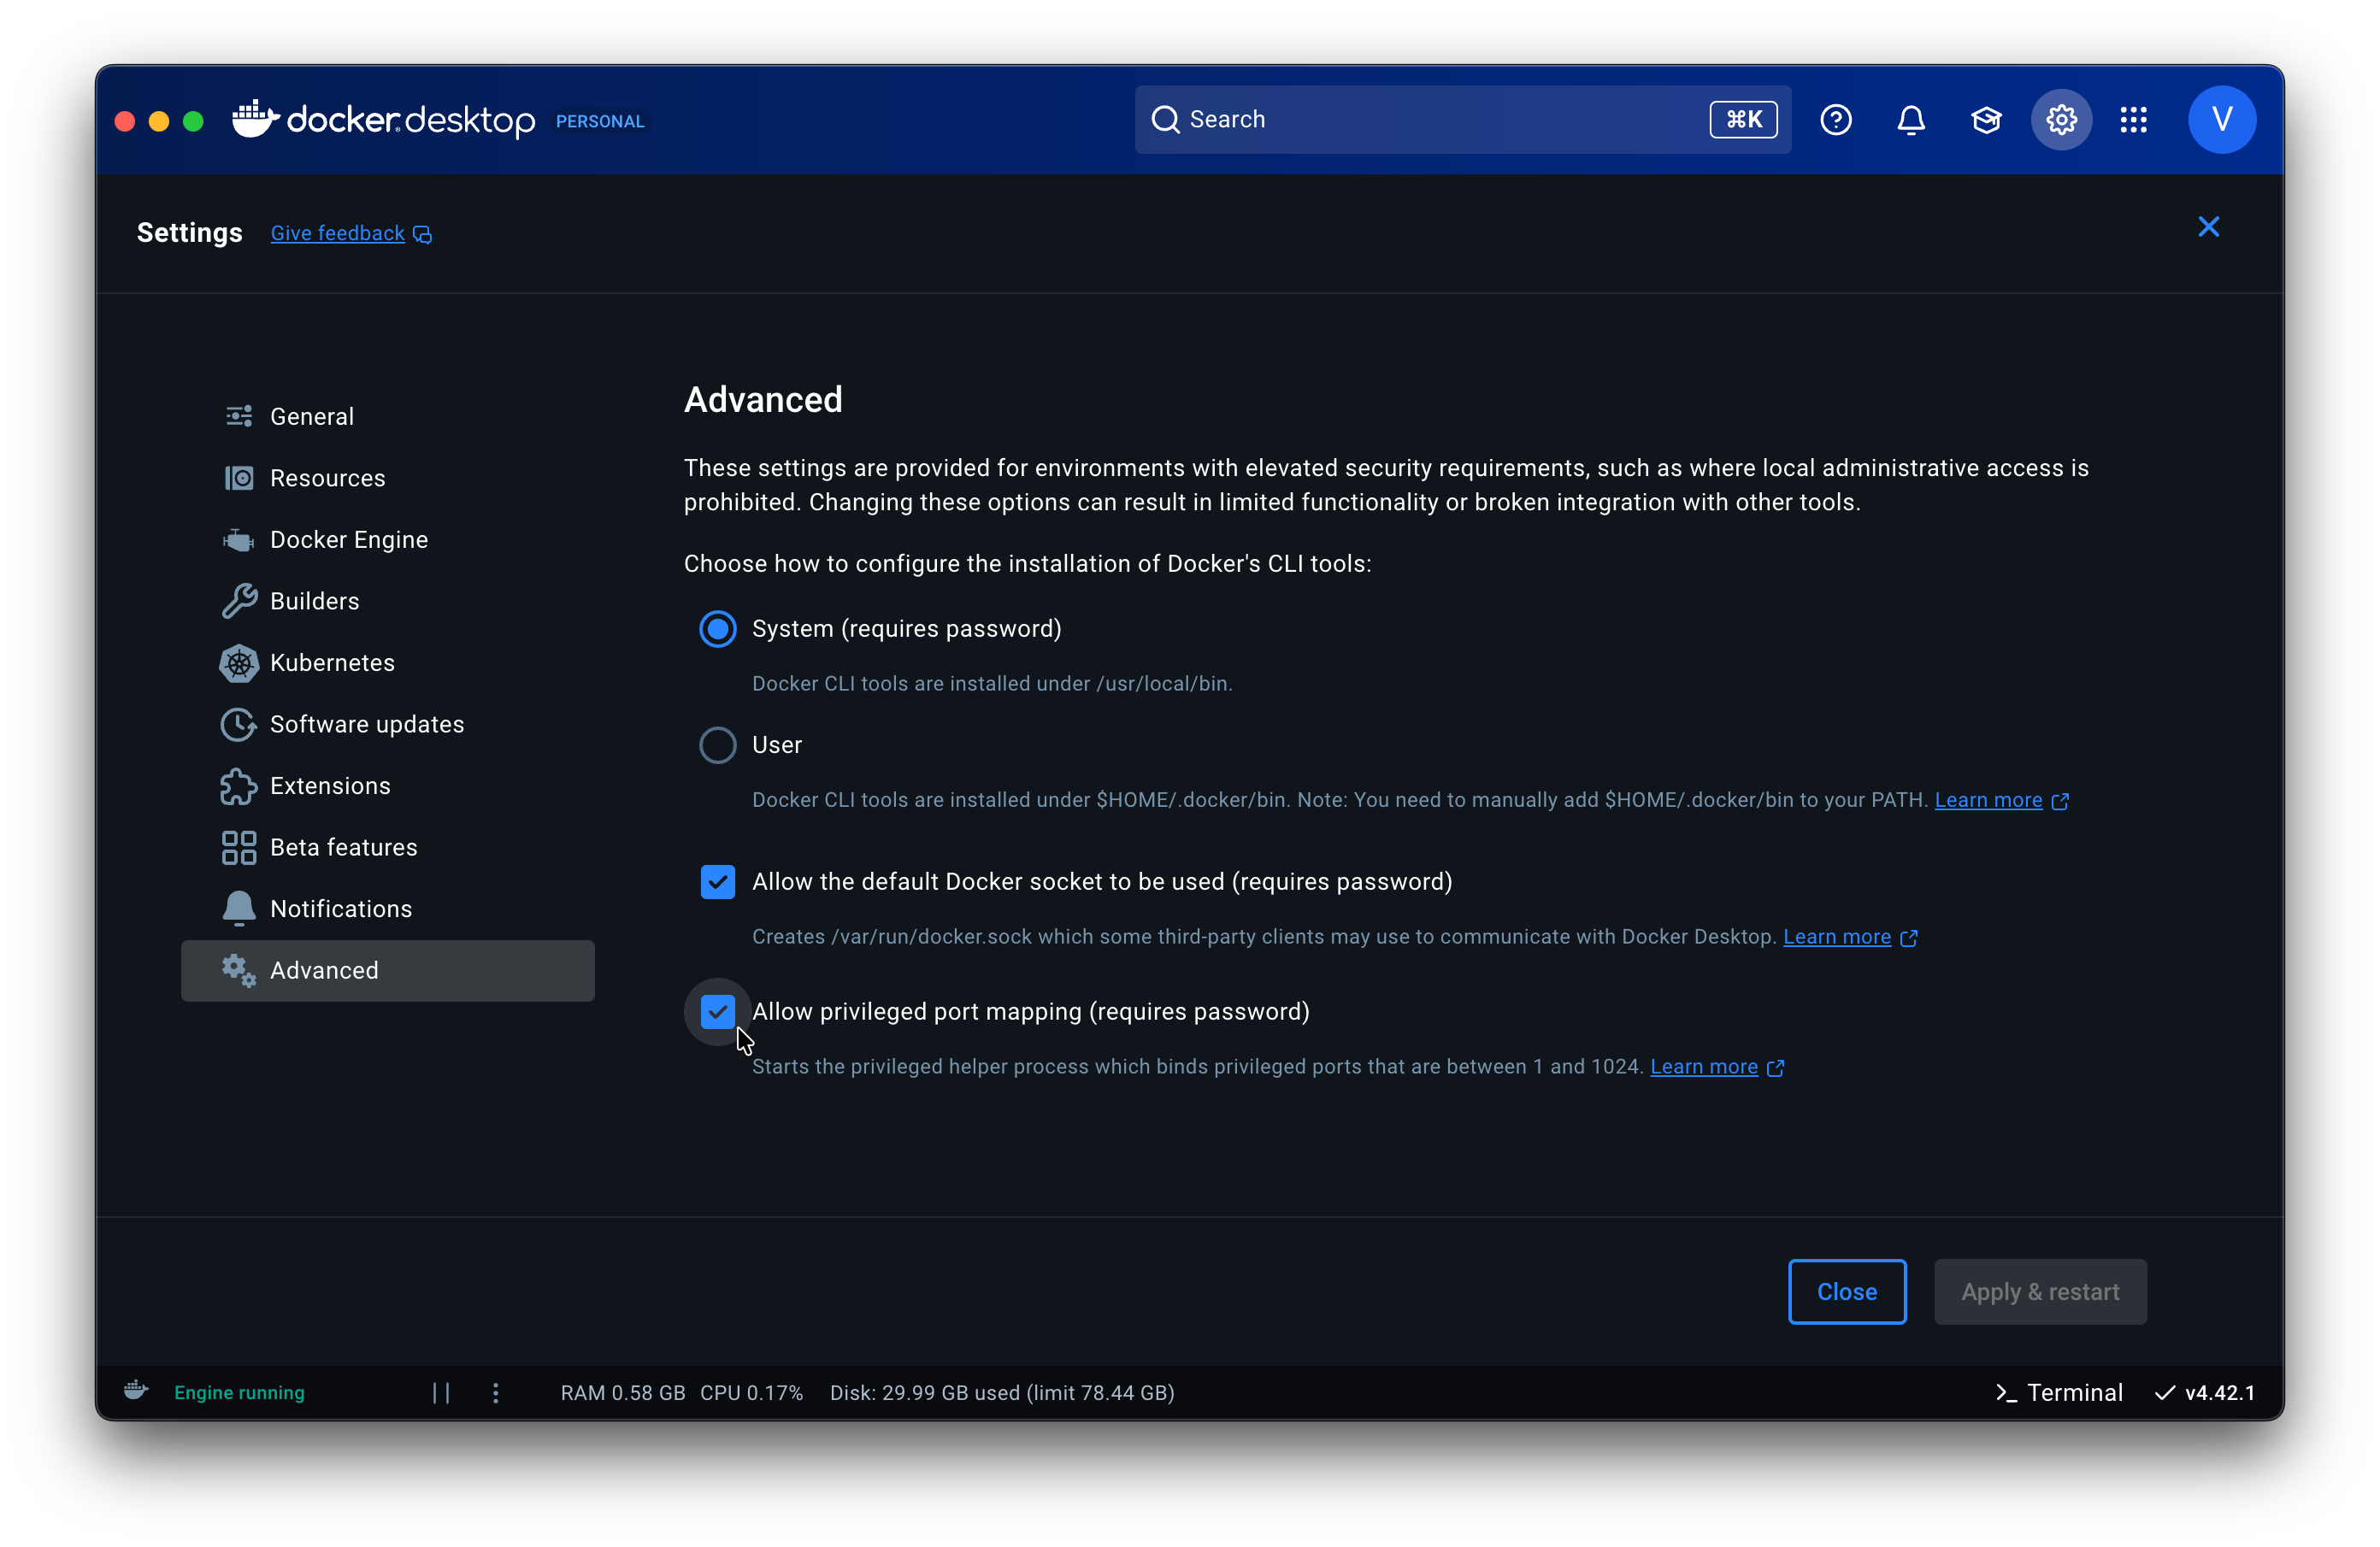Image resolution: width=2380 pixels, height=1547 pixels.
Task: Open Learn more link for privileged ports
Action: tap(1704, 1067)
